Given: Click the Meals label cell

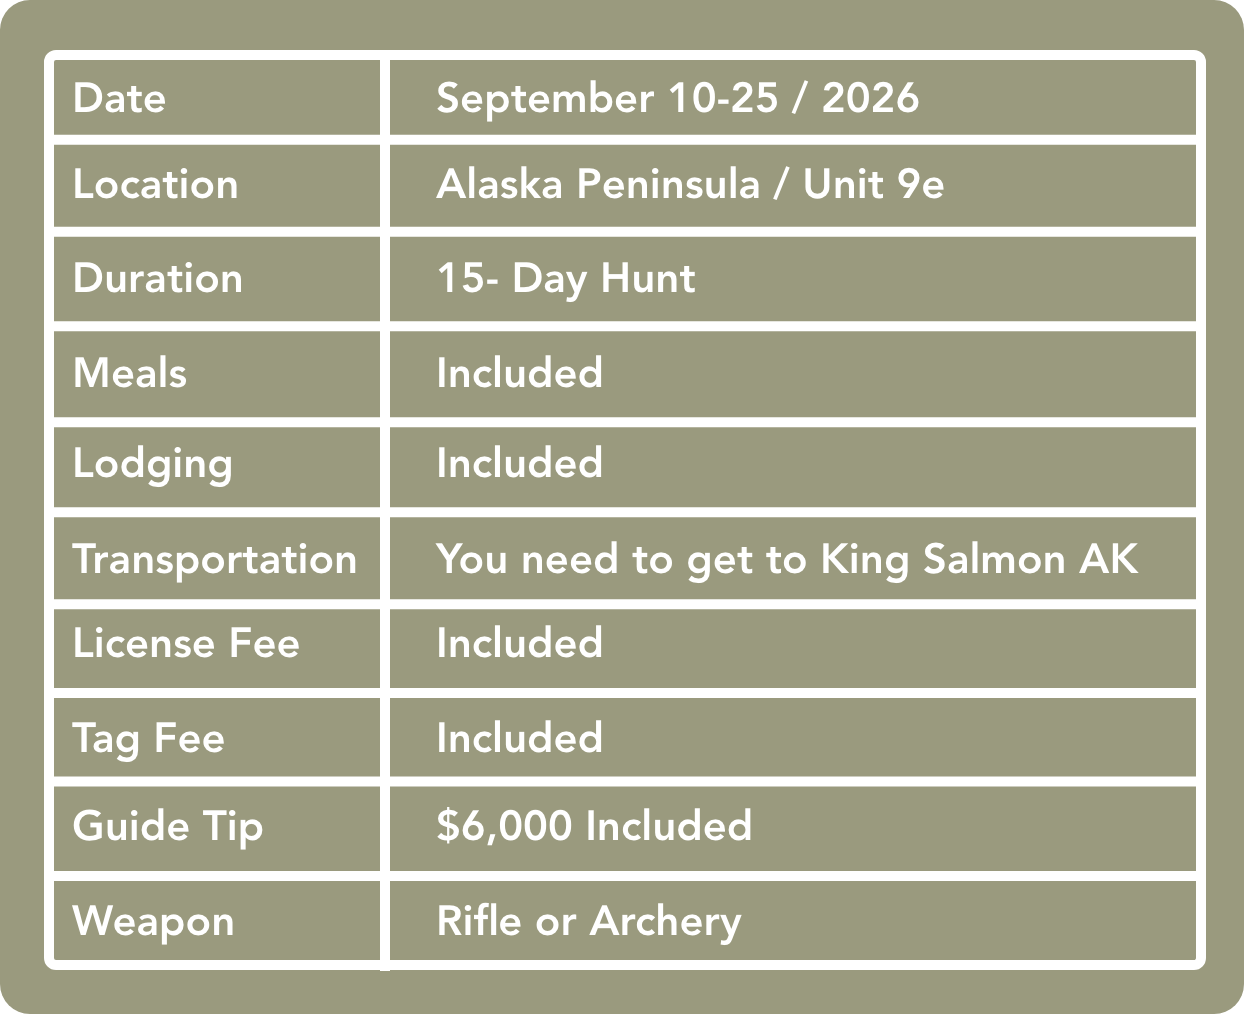Looking at the screenshot, I should tap(130, 373).
